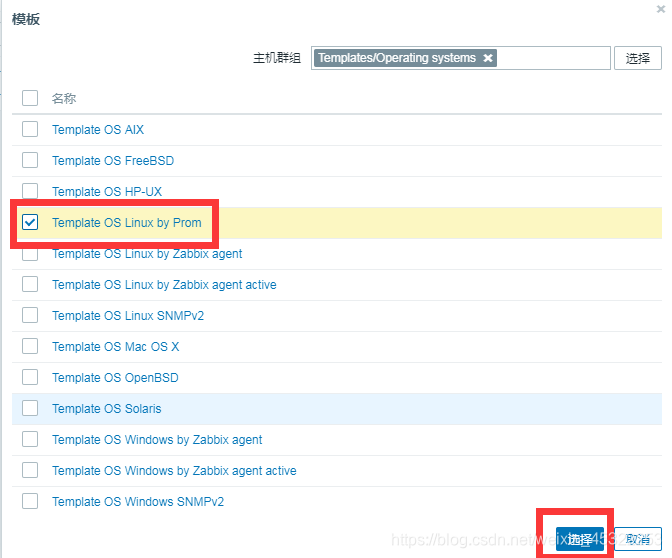
Task: Open Template OS Windows by Zabbix agent link
Action: pyautogui.click(x=157, y=440)
